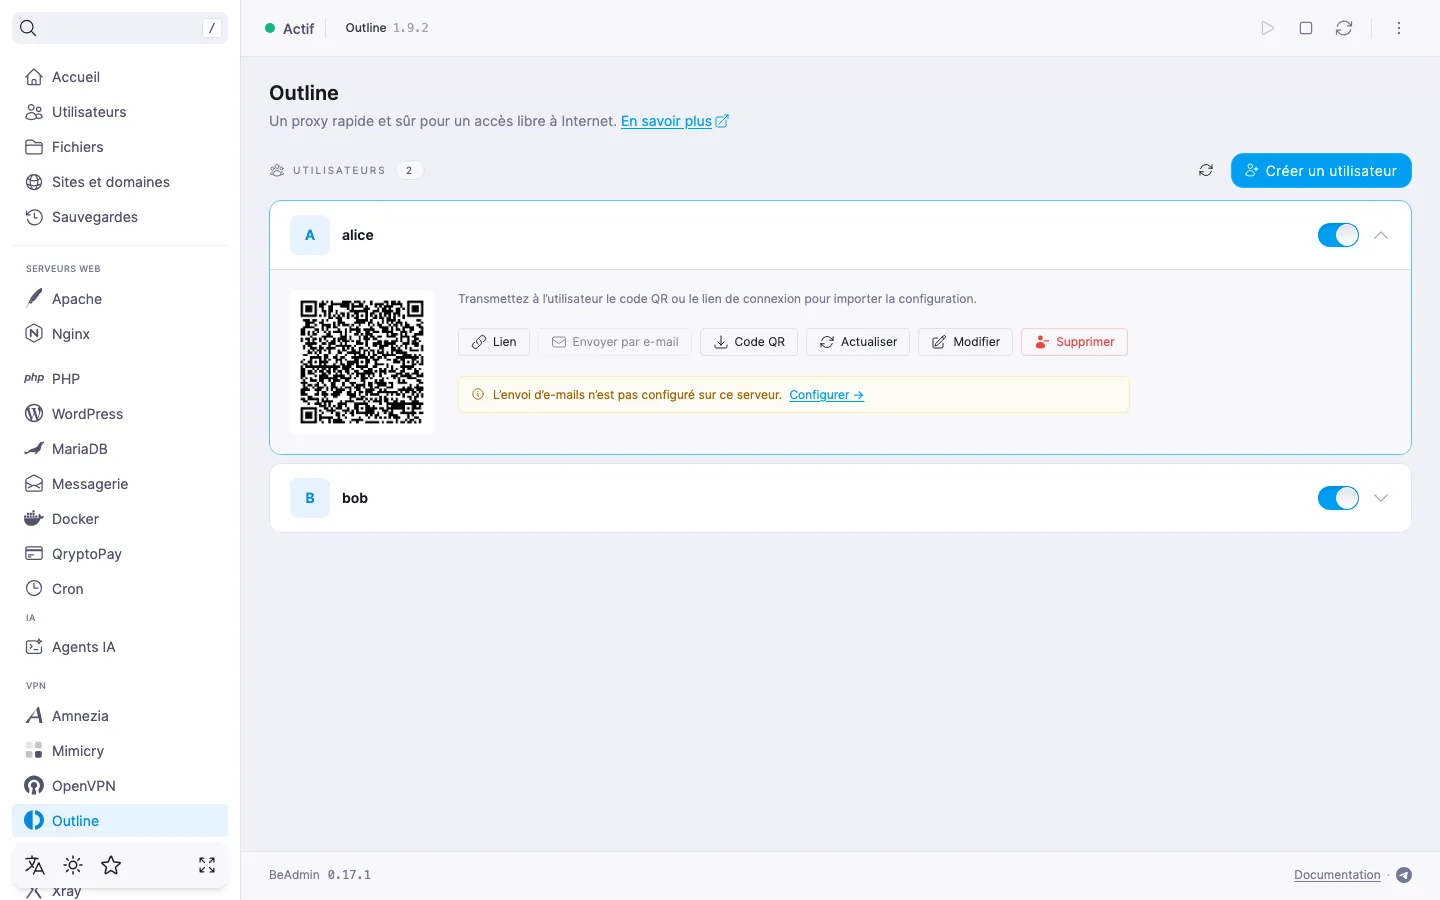The image size is (1440, 900).
Task: Click the 'Créer un utilisateur' button
Action: point(1321,170)
